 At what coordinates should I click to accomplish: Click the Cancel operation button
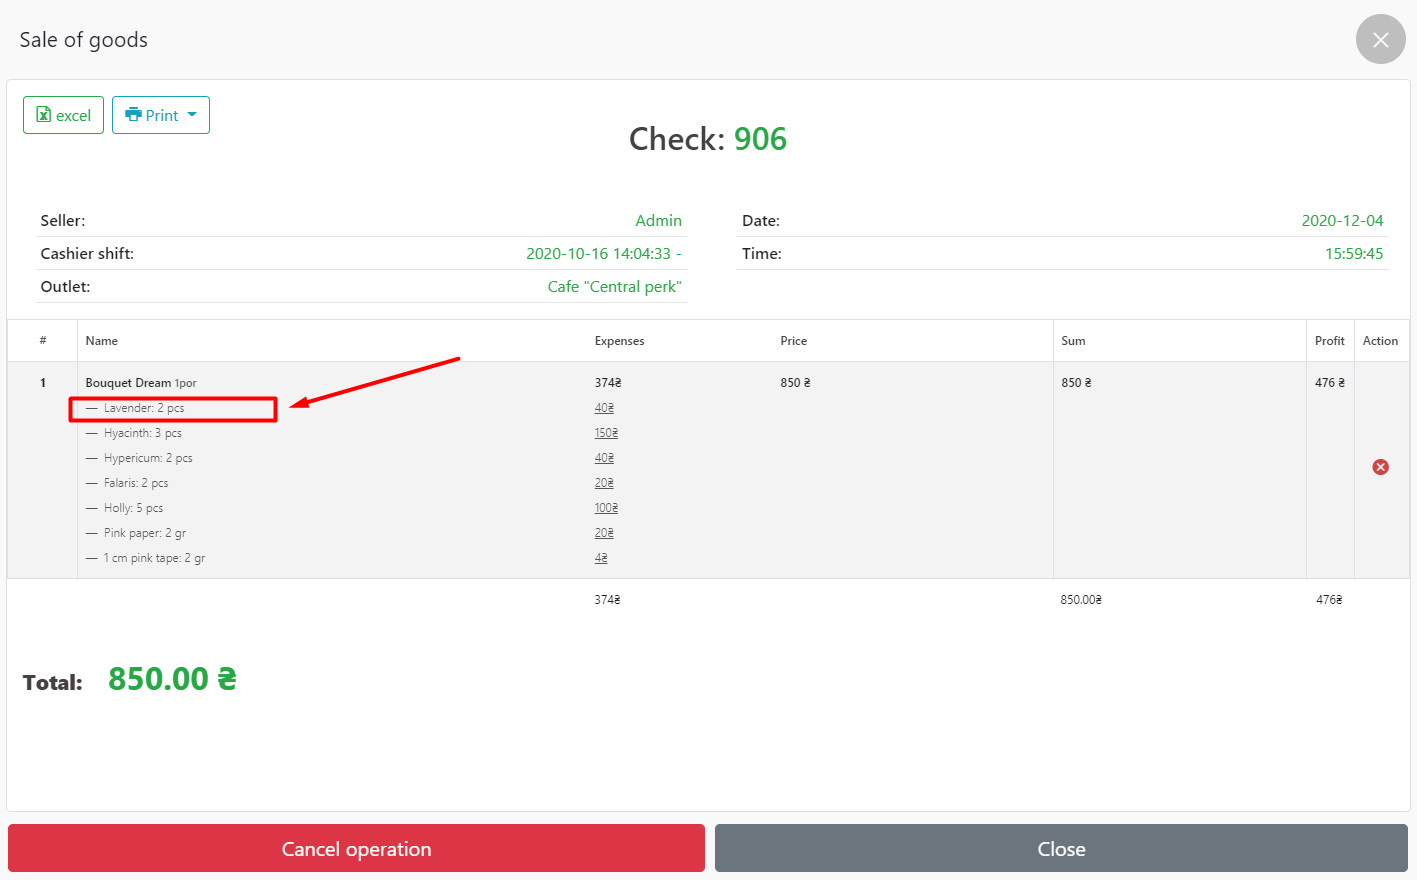coord(356,849)
